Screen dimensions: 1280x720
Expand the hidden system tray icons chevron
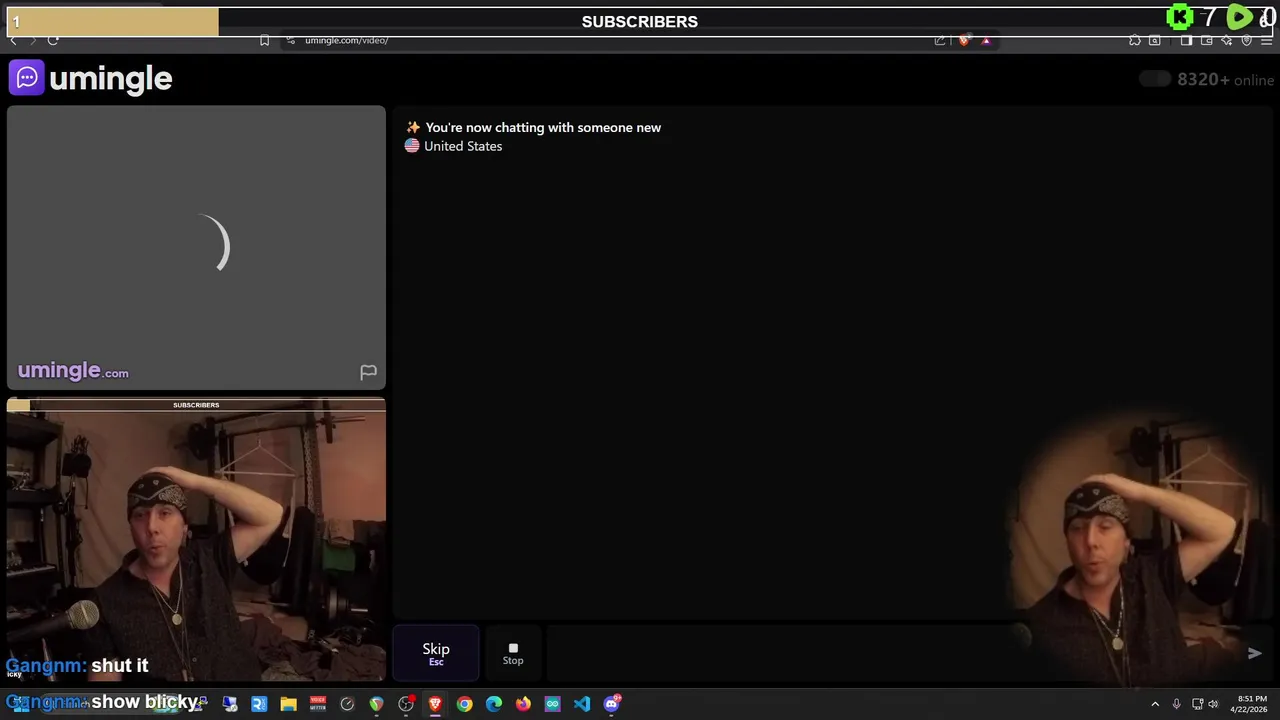tap(1155, 704)
